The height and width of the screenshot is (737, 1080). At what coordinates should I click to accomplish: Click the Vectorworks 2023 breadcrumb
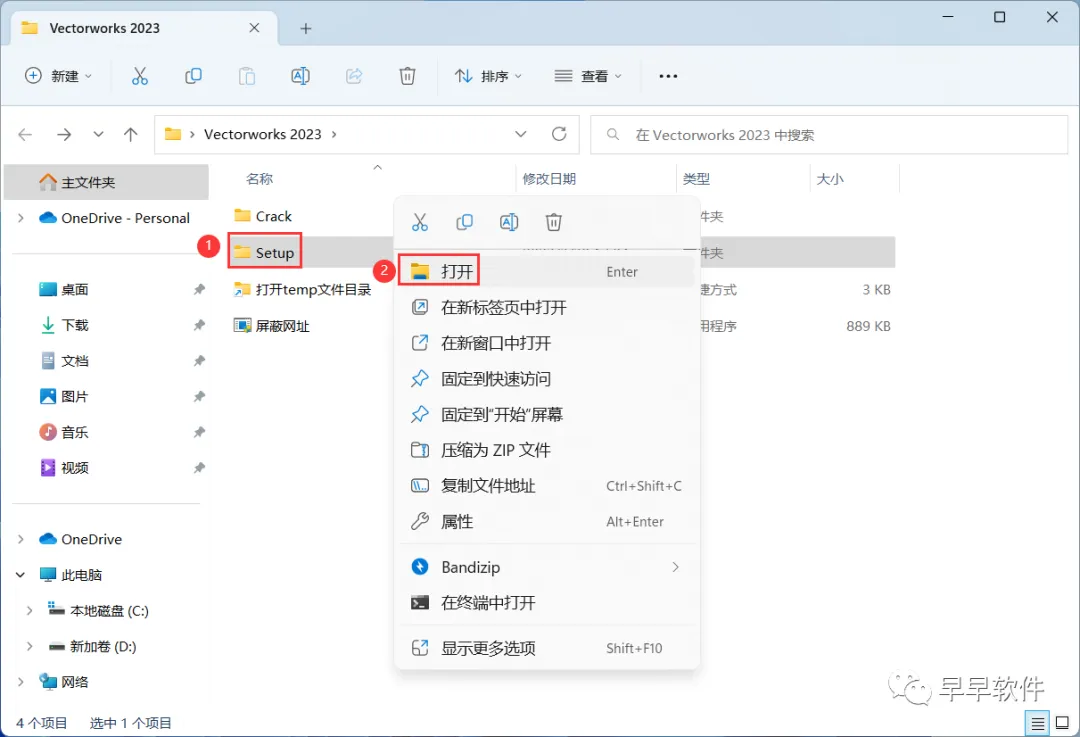(x=262, y=134)
